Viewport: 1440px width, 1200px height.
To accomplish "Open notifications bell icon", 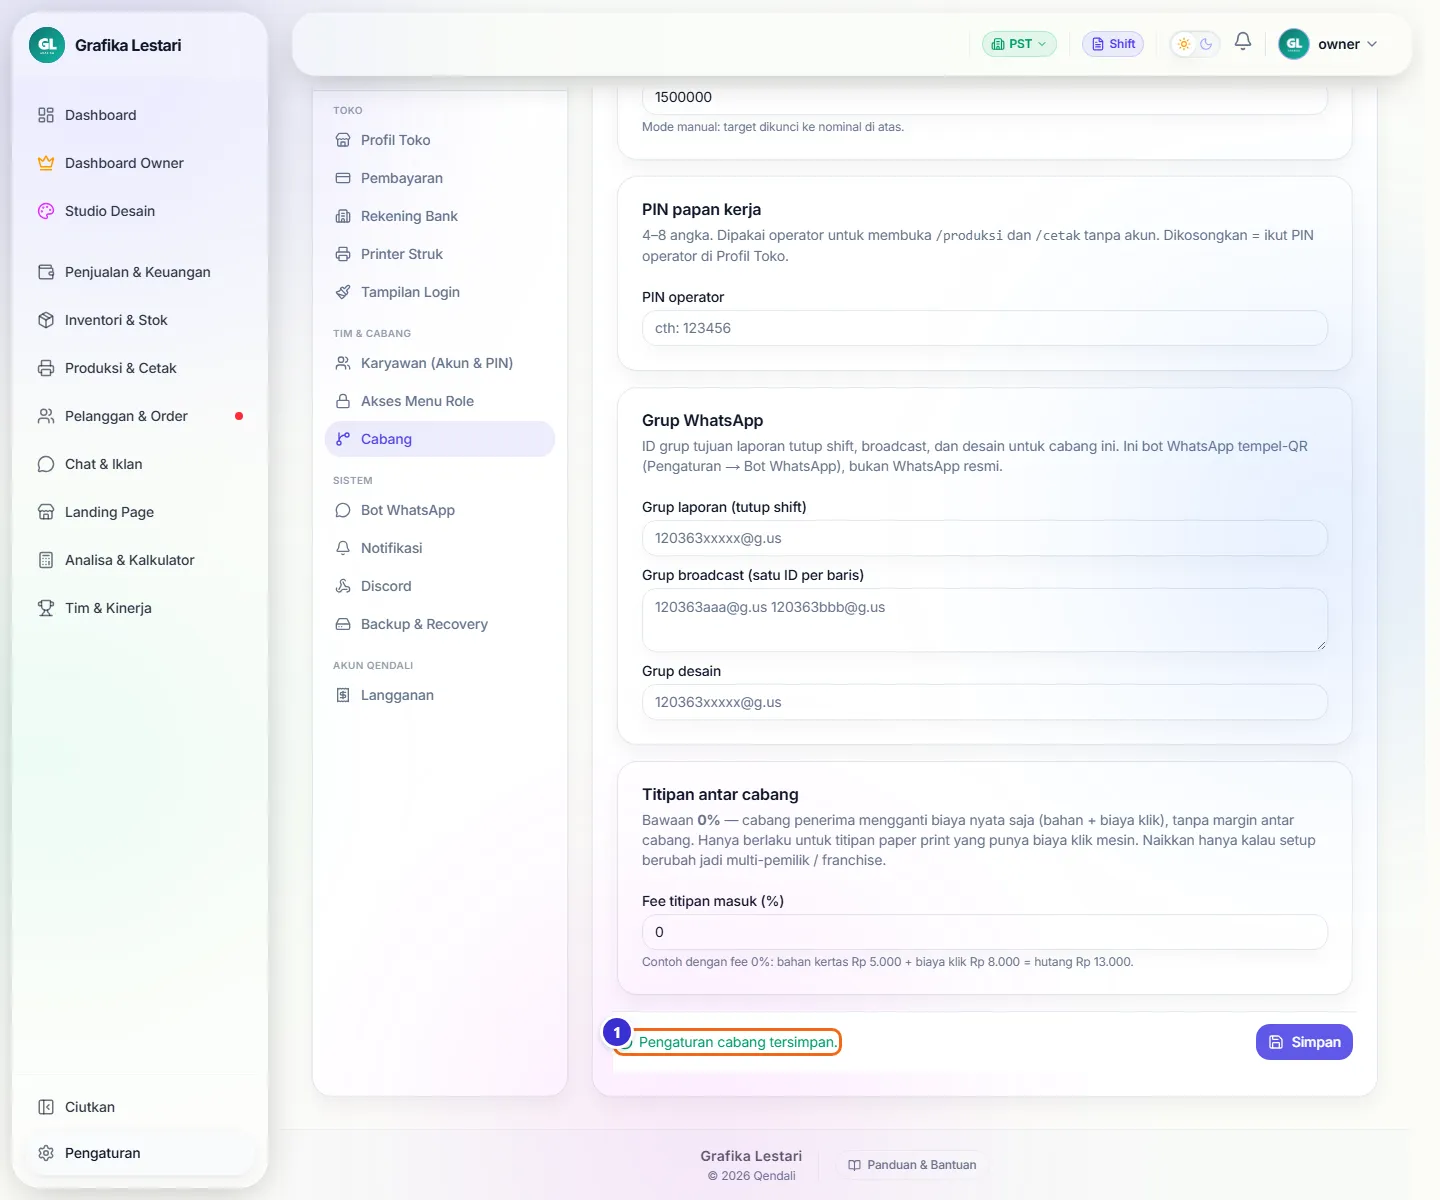I will tap(1243, 42).
